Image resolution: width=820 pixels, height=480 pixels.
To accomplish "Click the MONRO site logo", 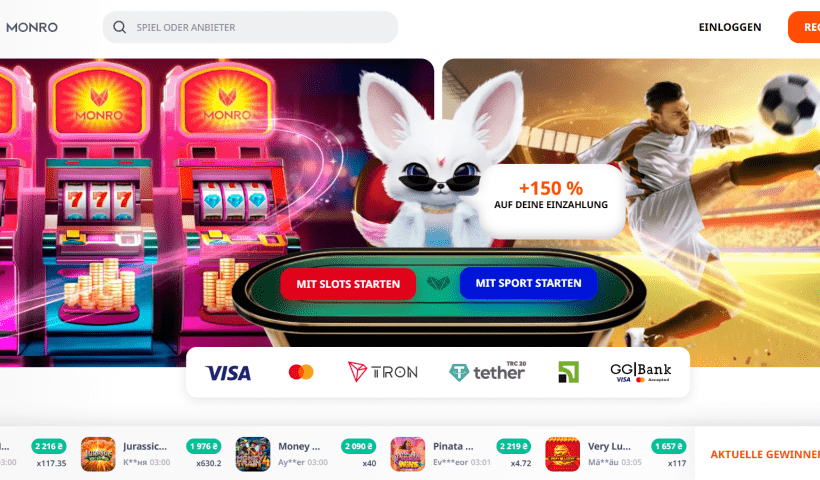I will [x=31, y=27].
